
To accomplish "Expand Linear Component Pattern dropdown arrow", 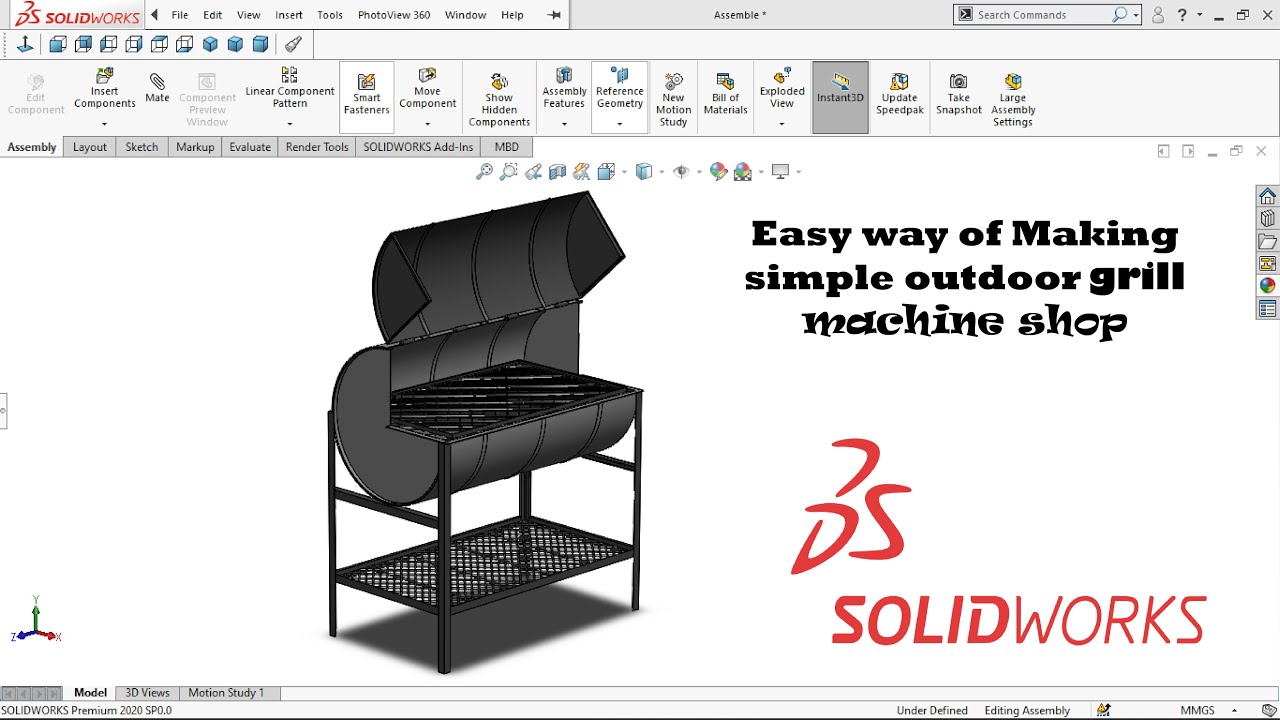I will coord(290,124).
